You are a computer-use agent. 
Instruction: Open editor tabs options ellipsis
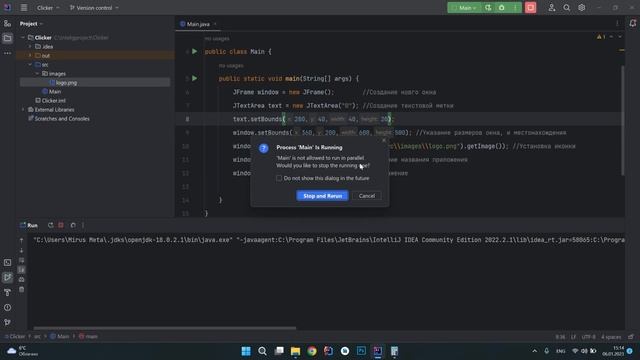[617, 23]
